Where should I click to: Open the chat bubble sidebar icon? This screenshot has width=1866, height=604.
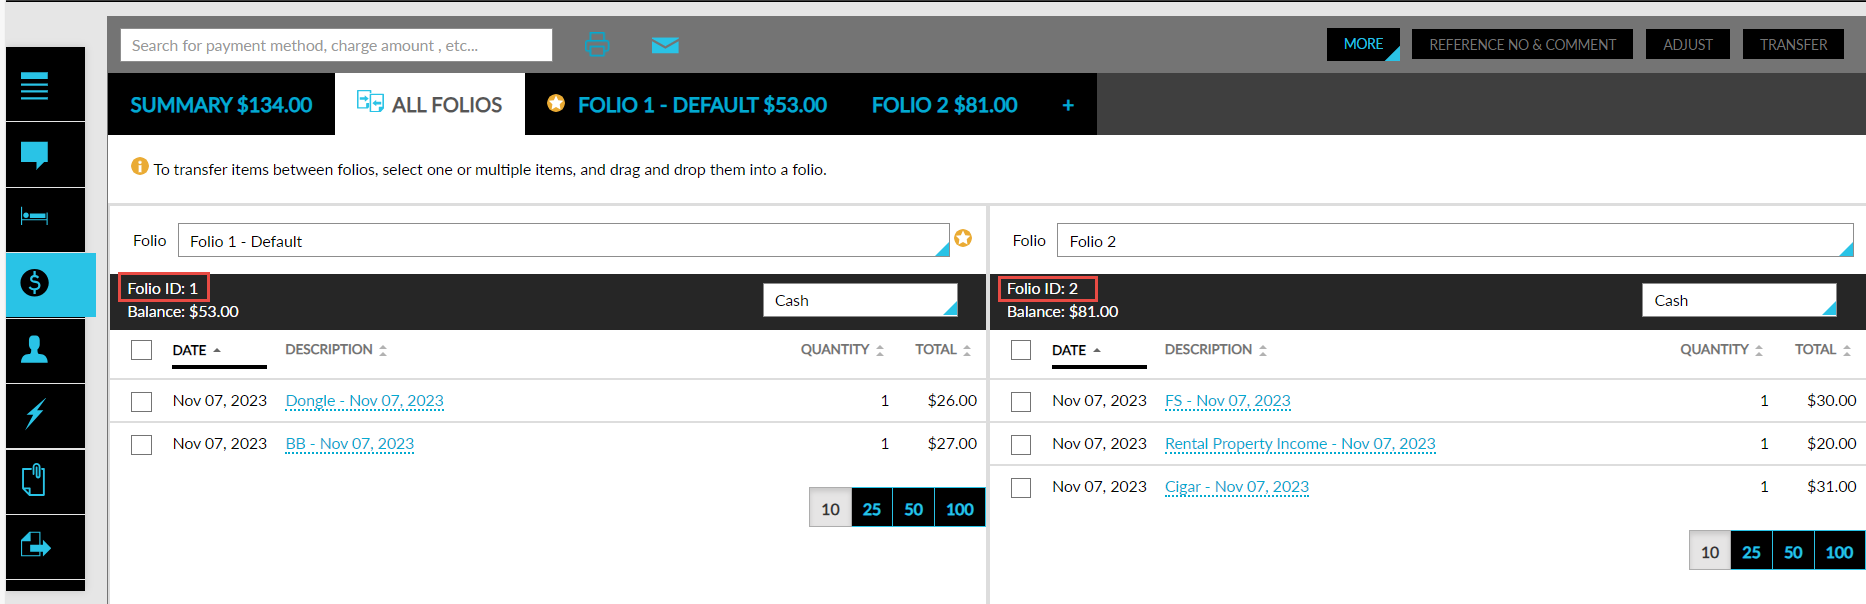pyautogui.click(x=35, y=155)
